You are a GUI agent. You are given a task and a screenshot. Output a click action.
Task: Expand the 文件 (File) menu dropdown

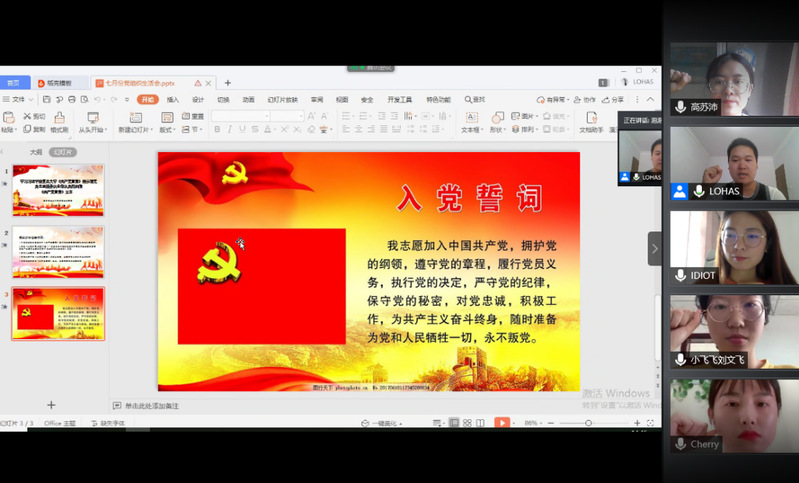18,100
